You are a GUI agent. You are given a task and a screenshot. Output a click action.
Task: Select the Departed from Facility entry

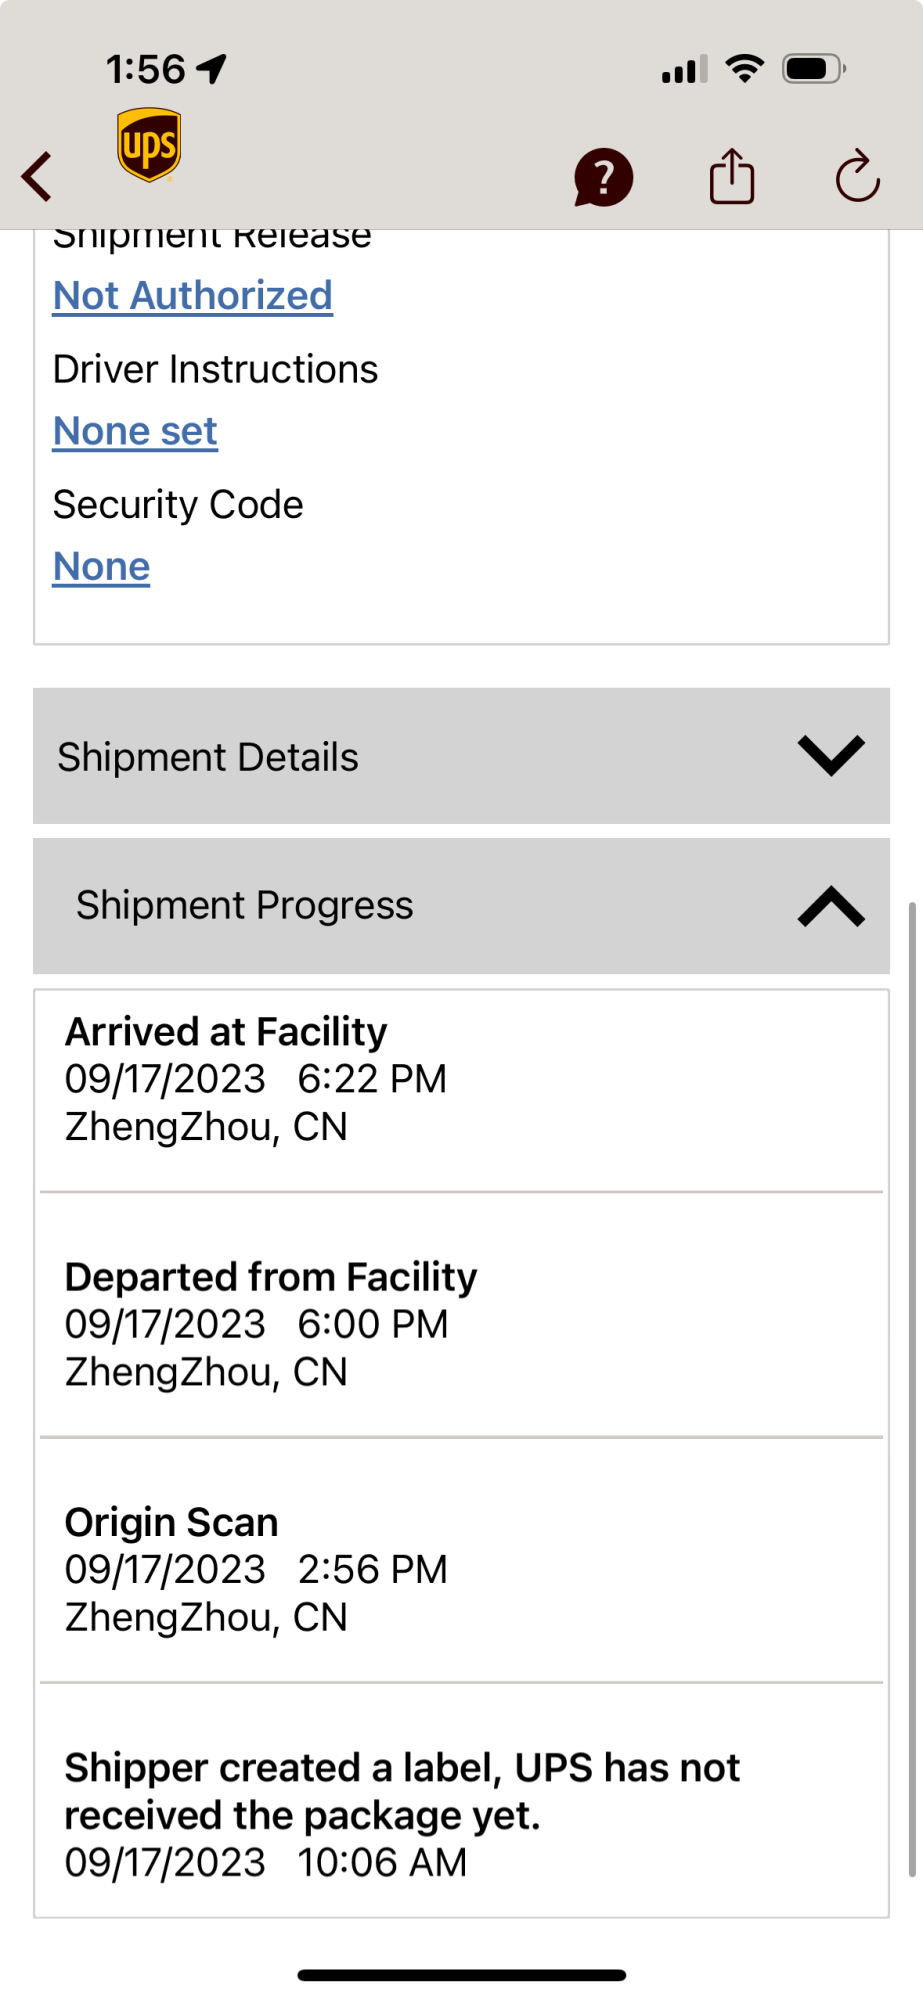(x=461, y=1315)
